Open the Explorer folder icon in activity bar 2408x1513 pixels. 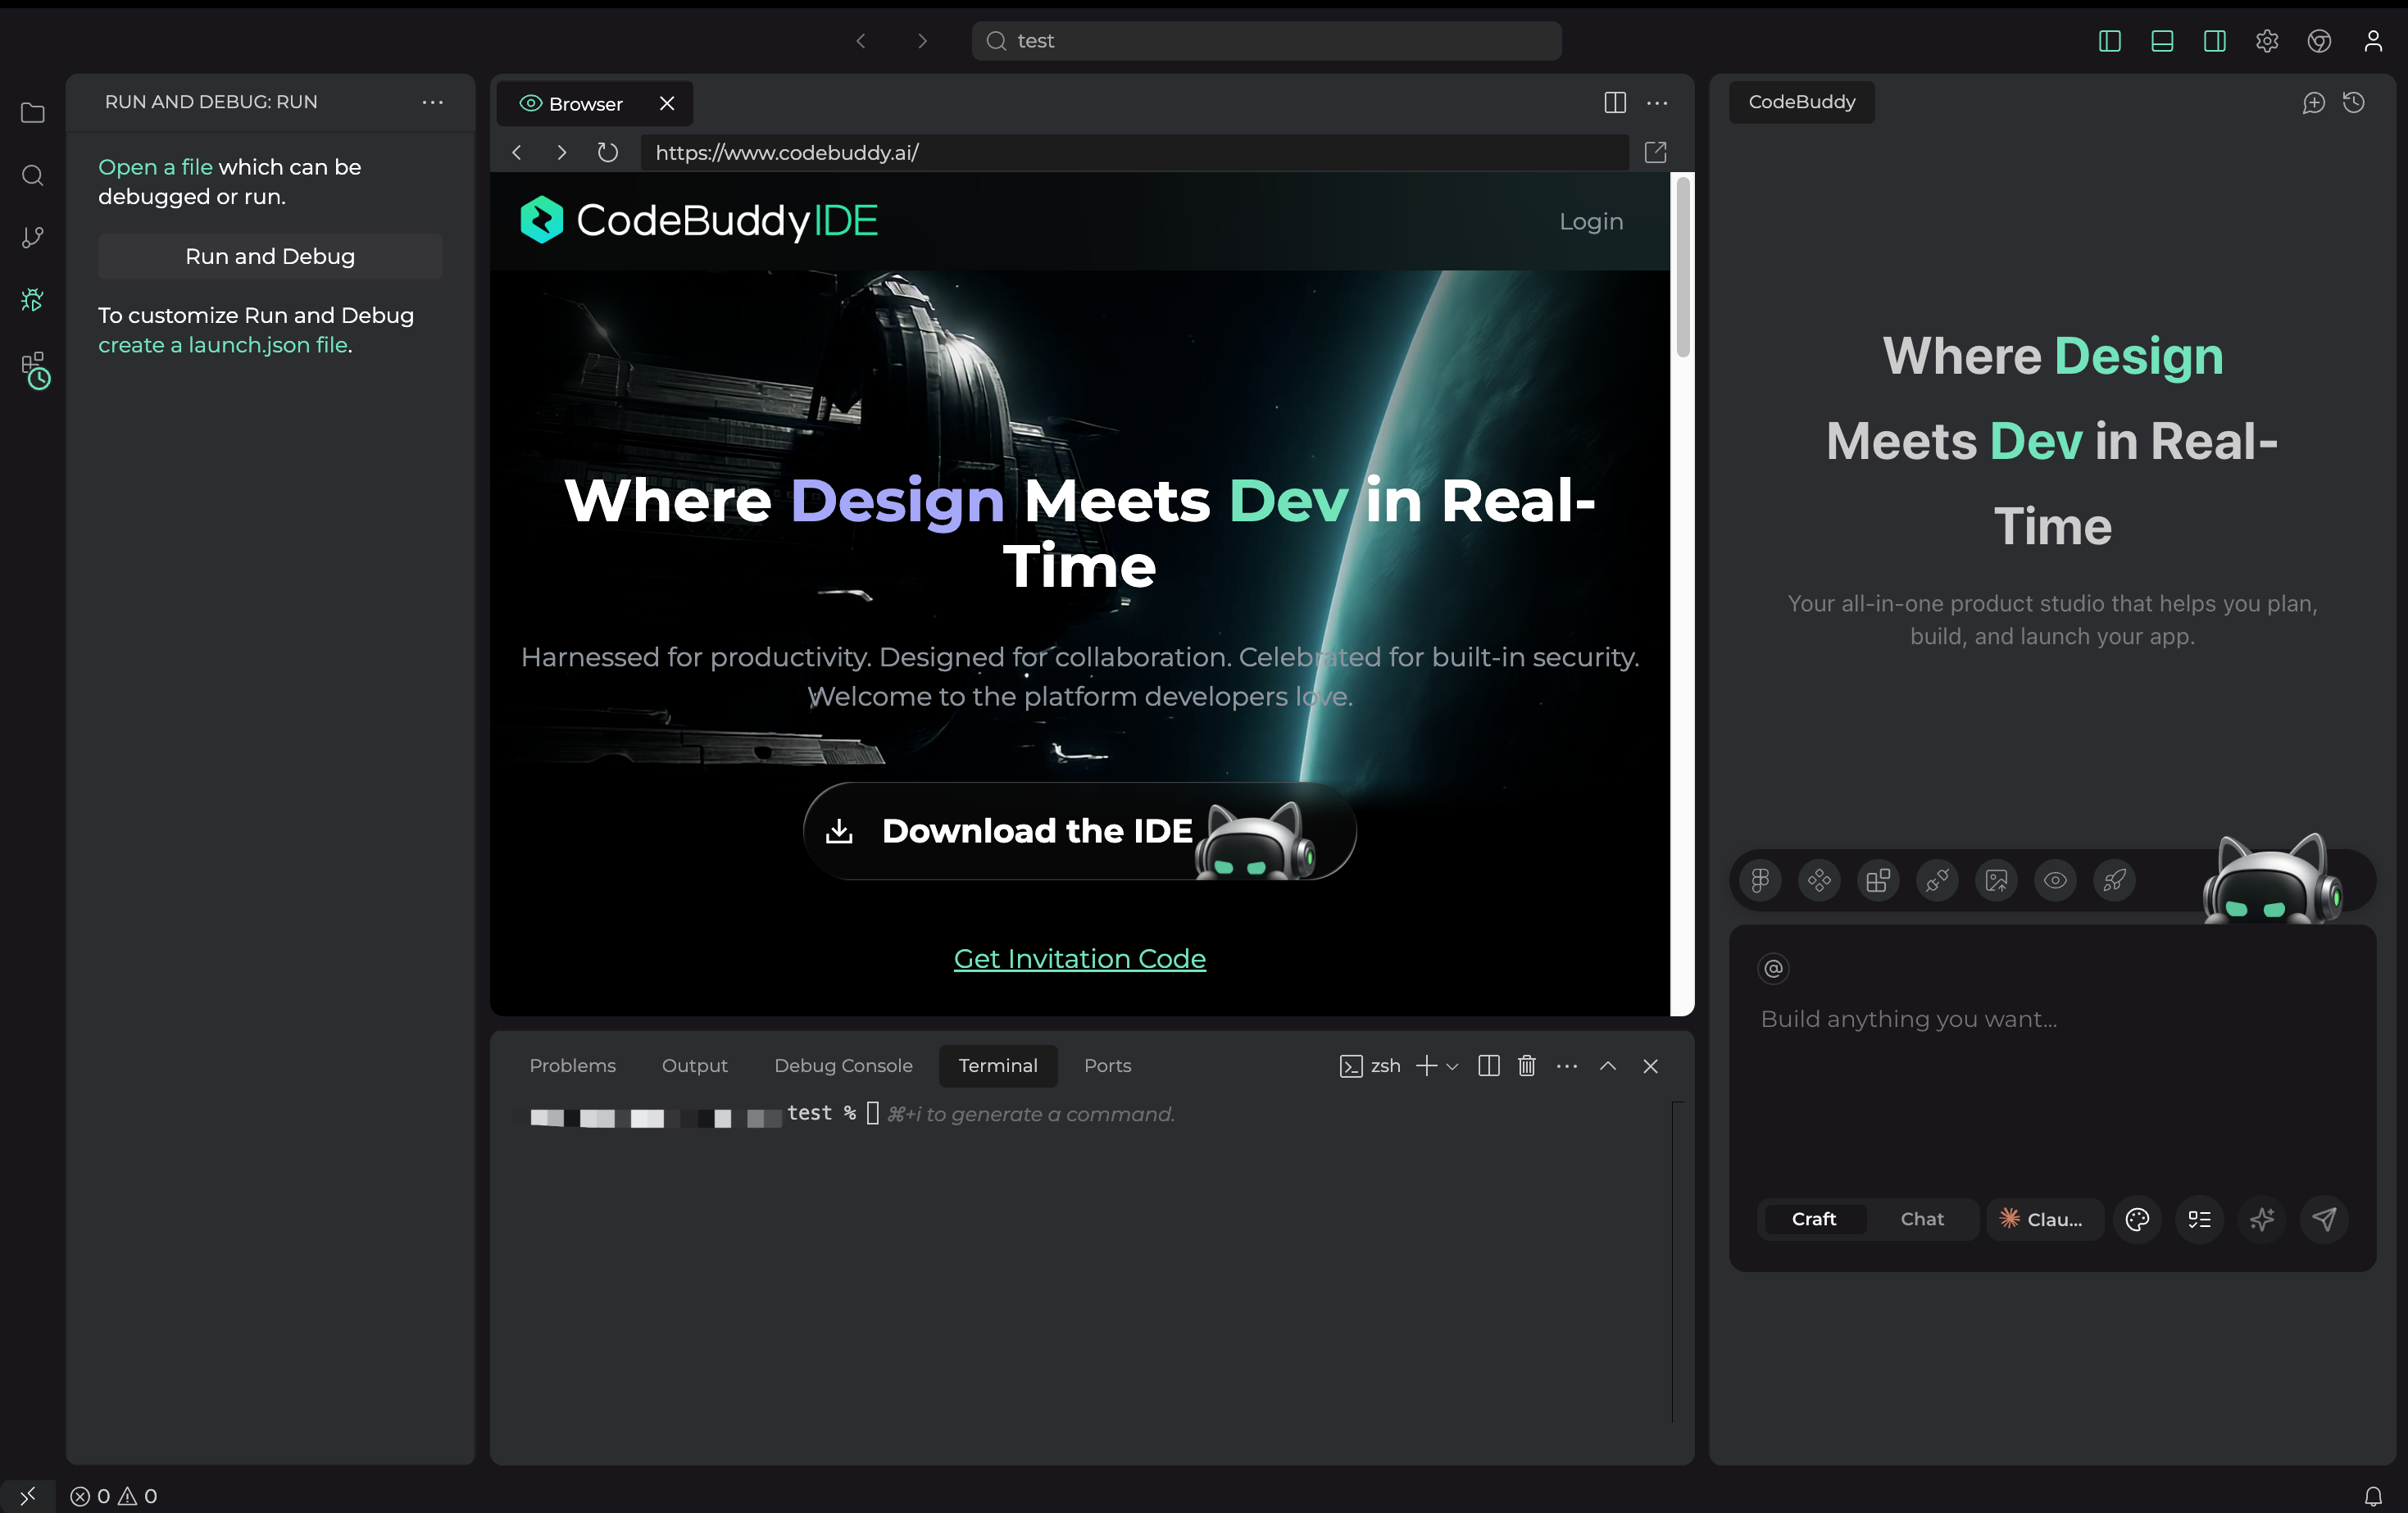32,113
